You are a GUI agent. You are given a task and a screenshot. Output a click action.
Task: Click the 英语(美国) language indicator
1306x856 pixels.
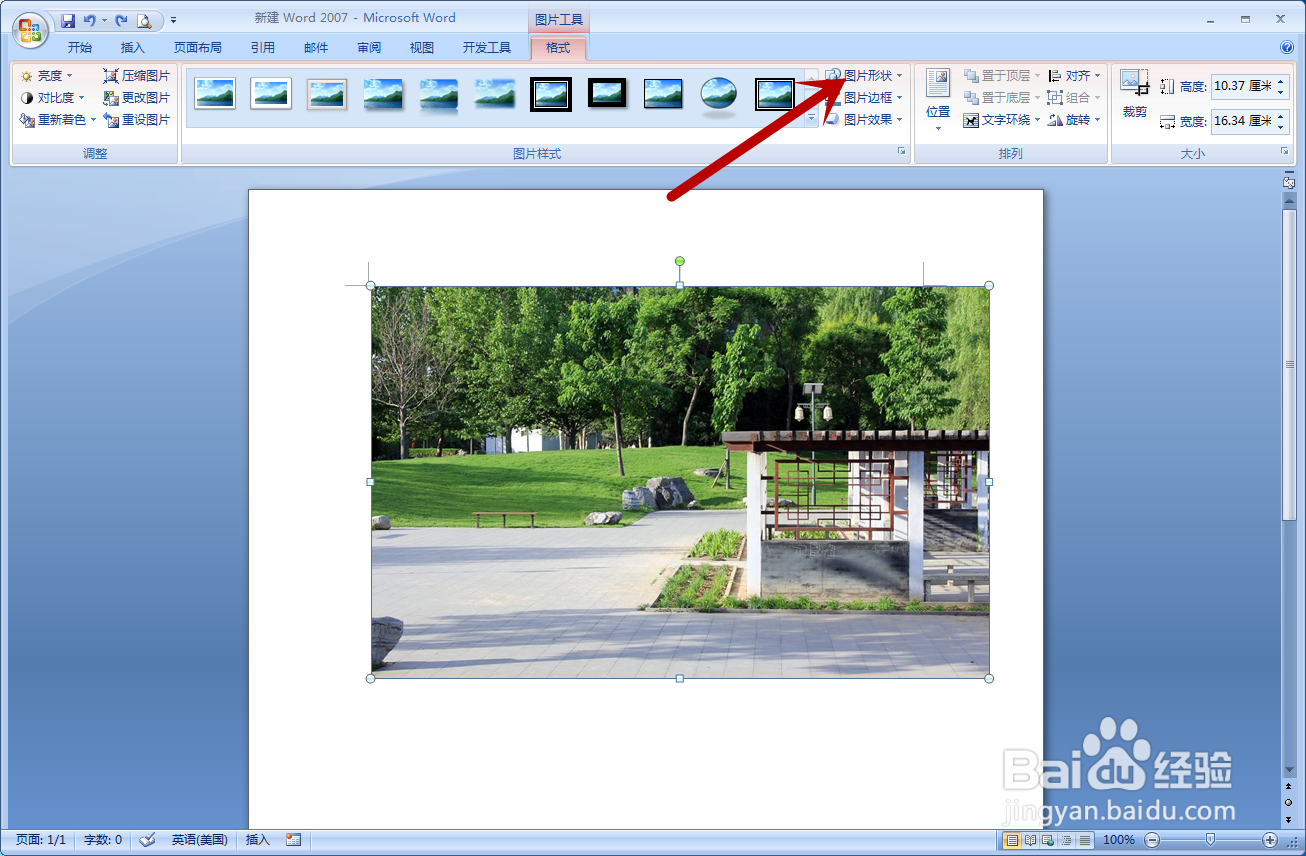(x=199, y=840)
